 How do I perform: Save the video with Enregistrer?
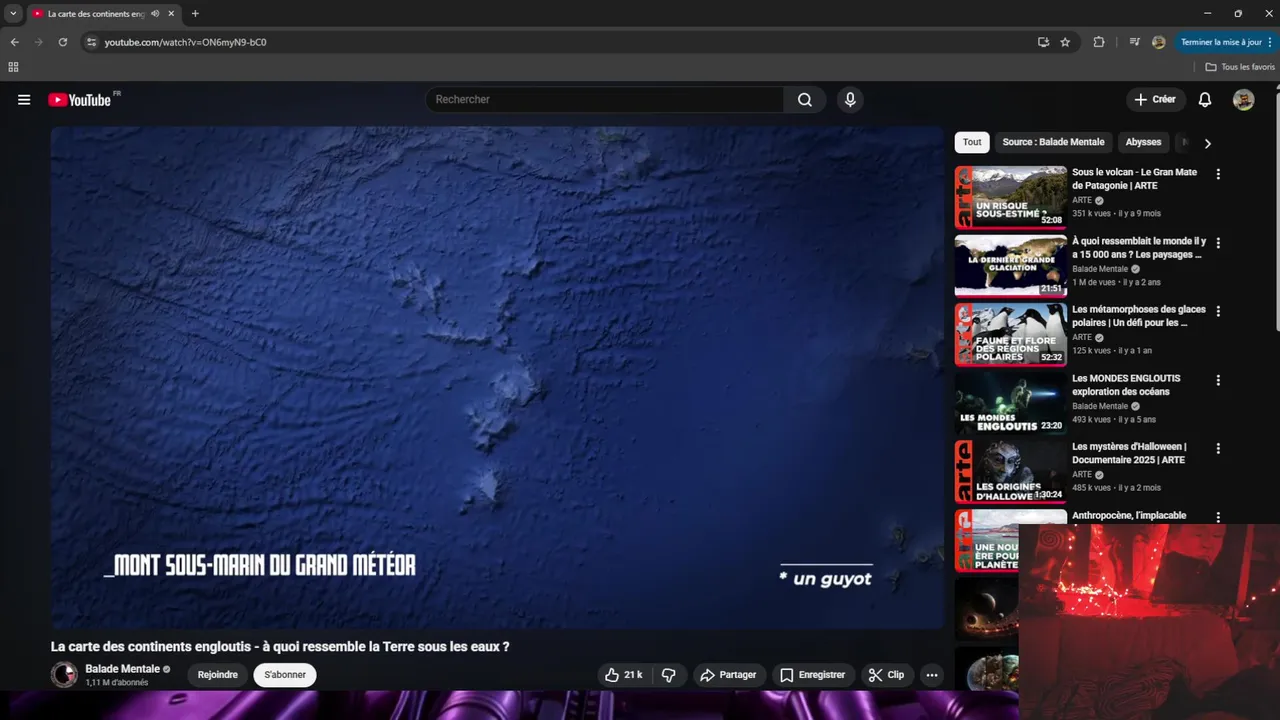click(812, 675)
